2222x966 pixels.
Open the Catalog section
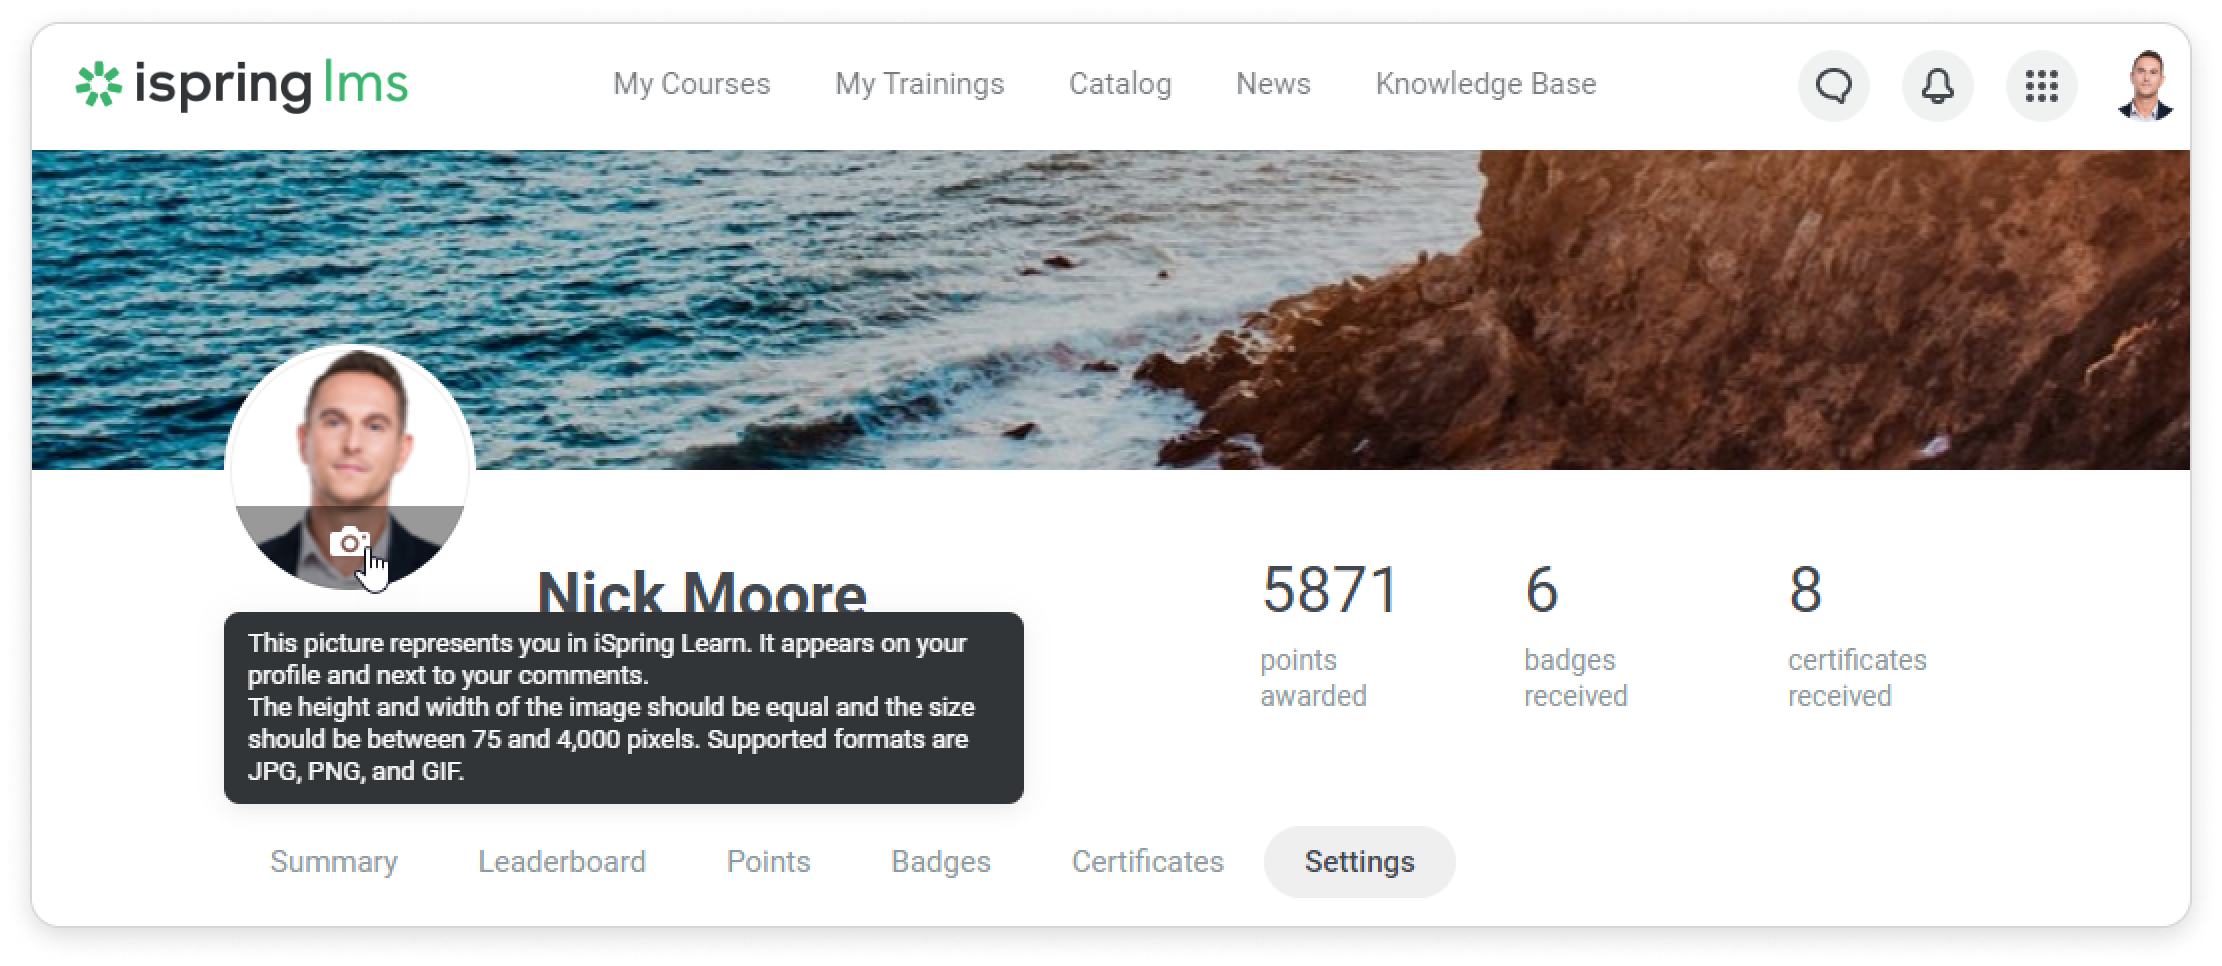pyautogui.click(x=1120, y=84)
